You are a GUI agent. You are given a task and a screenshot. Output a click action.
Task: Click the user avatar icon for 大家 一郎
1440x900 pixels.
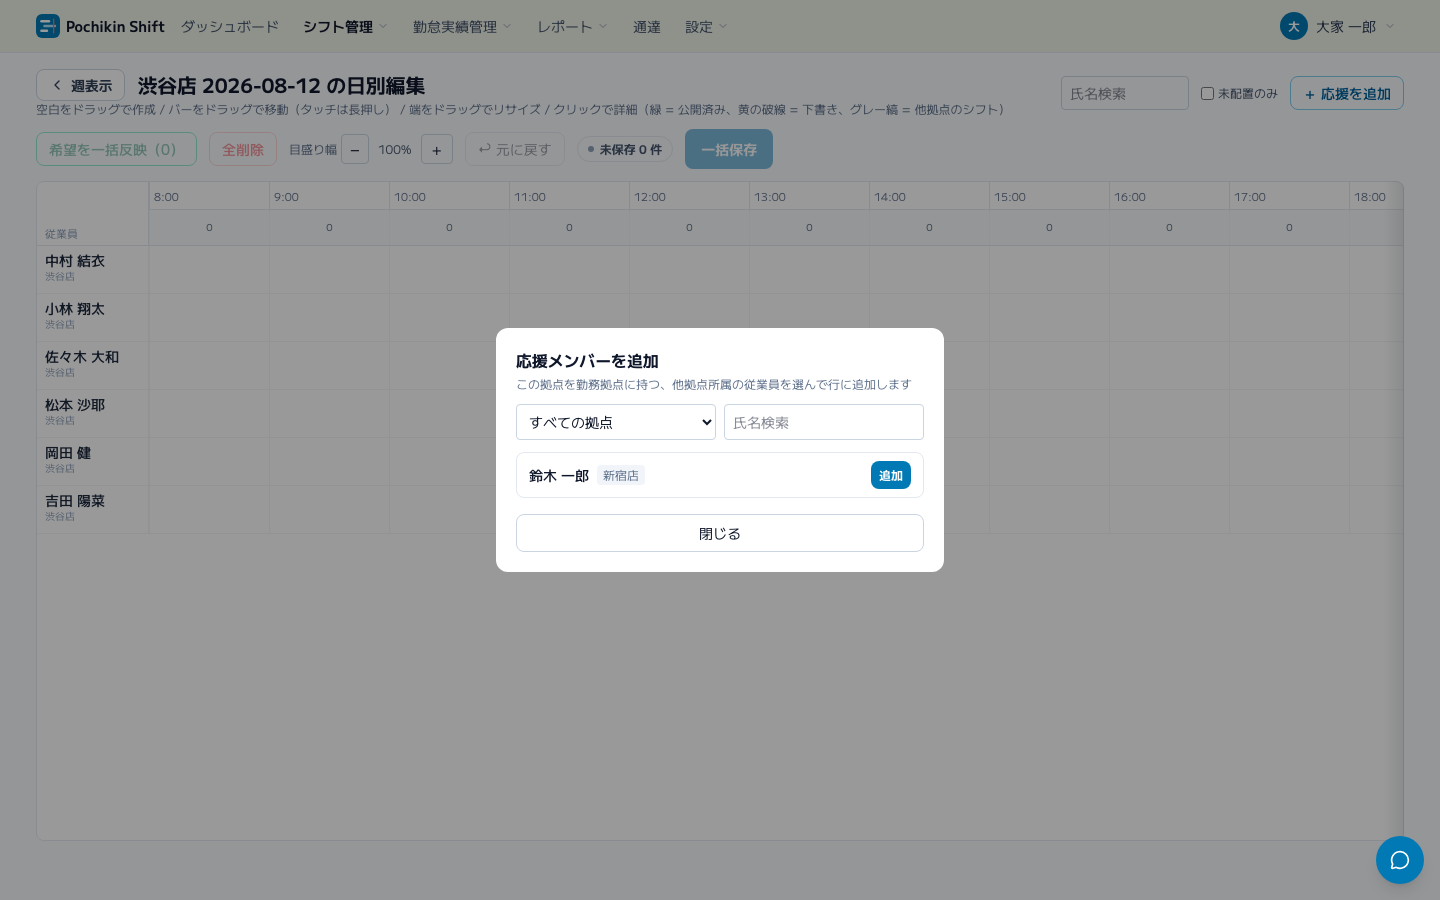[1294, 26]
